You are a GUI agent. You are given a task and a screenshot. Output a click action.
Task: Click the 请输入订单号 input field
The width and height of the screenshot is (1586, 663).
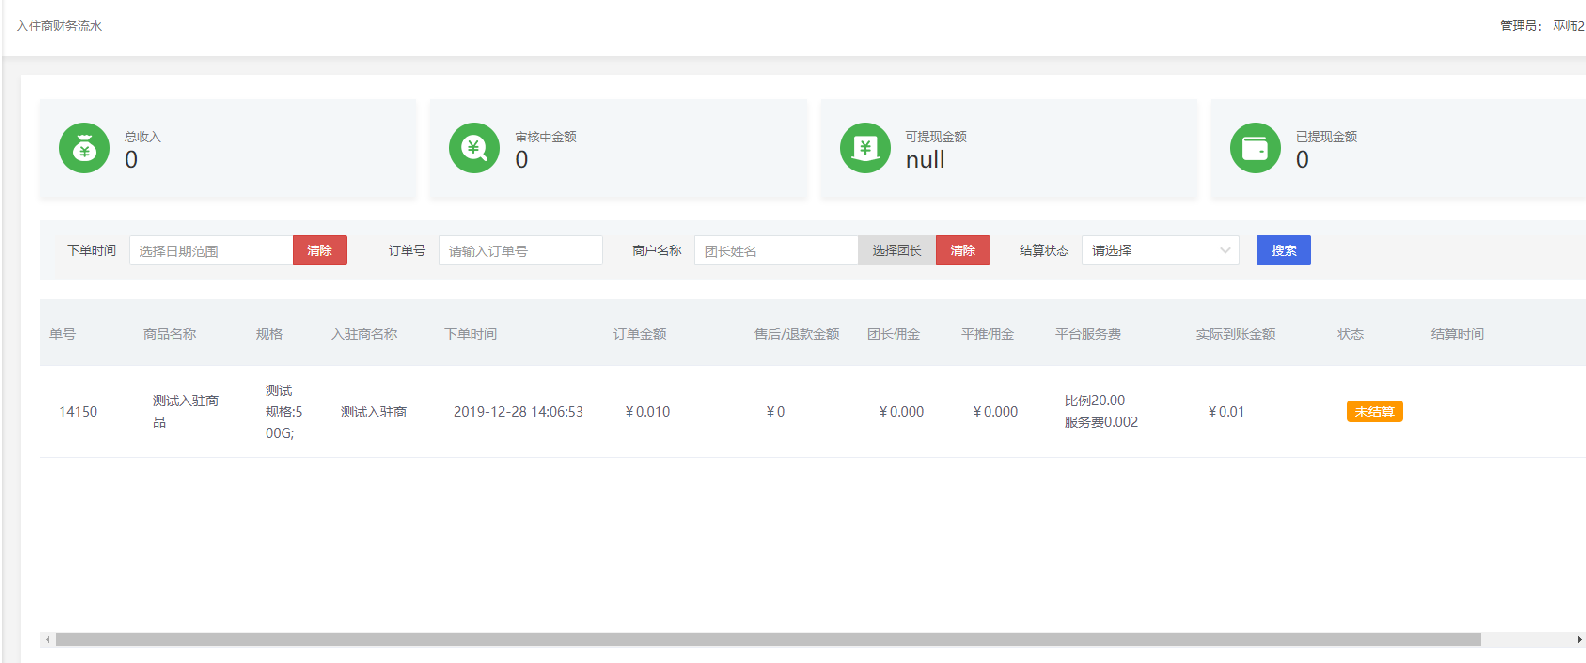pos(520,251)
